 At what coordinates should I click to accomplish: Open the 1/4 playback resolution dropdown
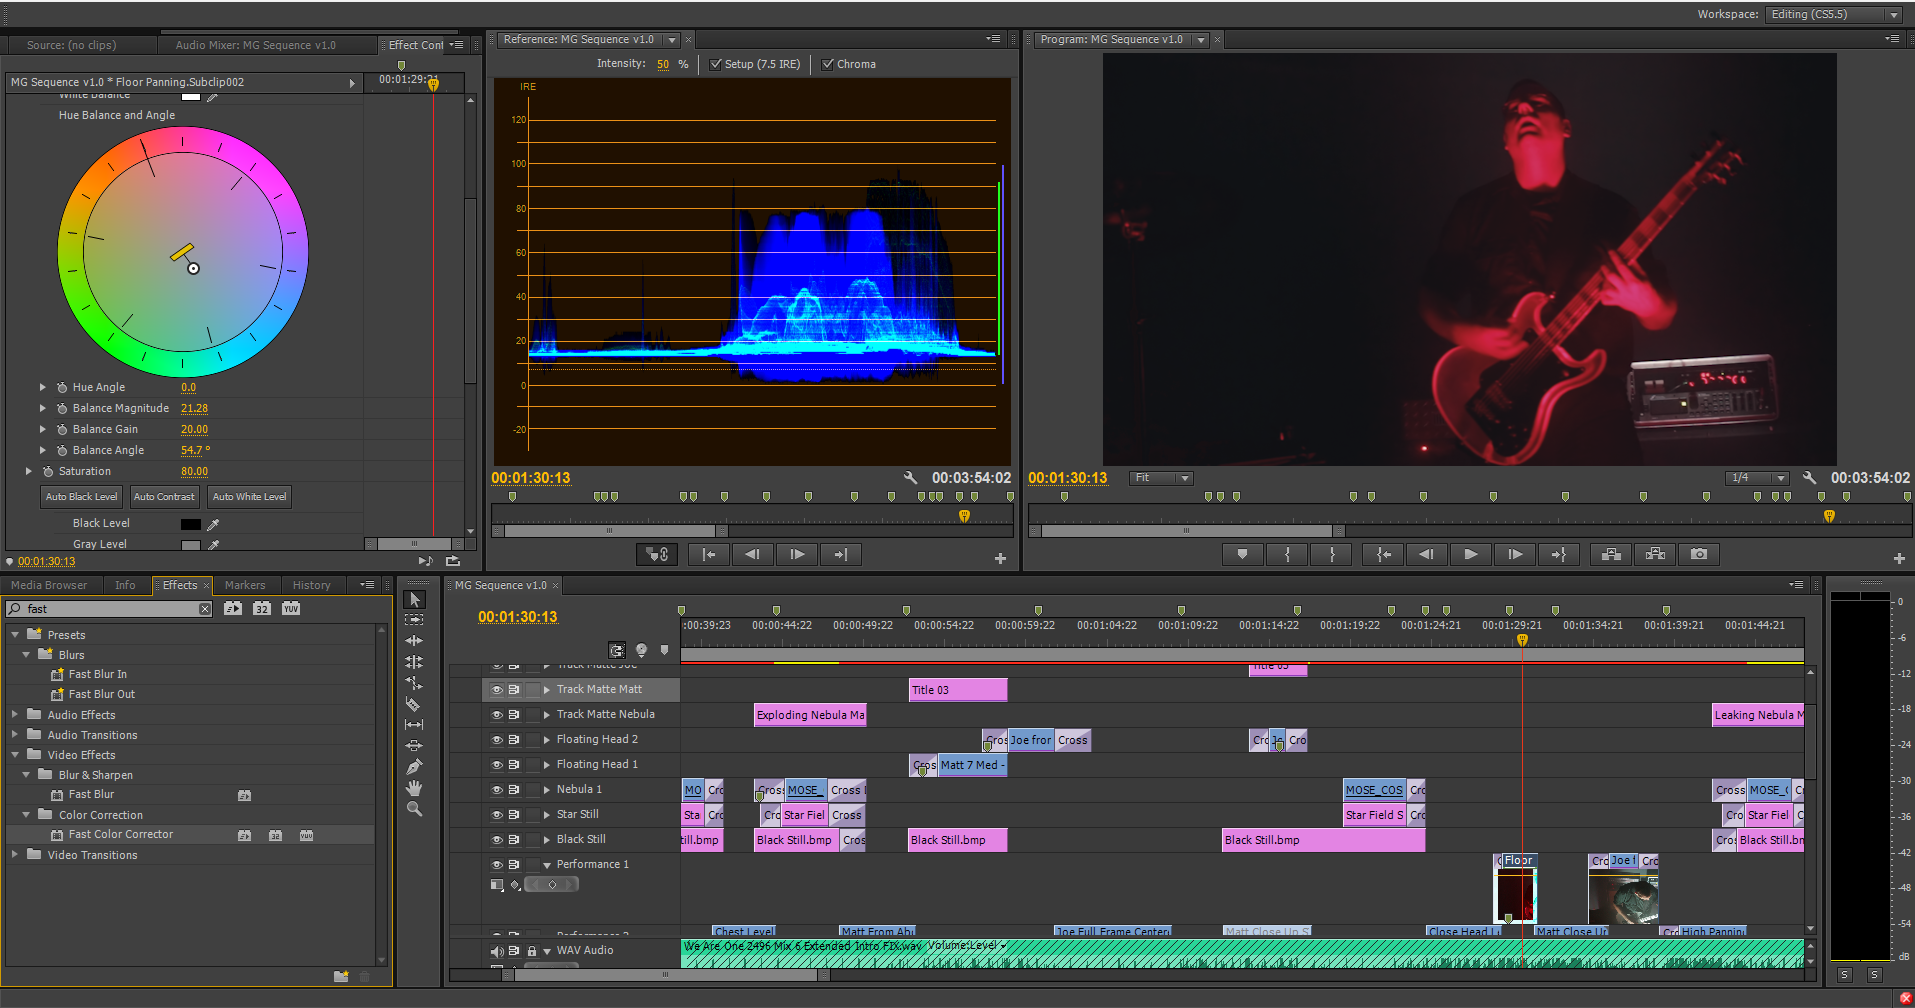(1757, 478)
